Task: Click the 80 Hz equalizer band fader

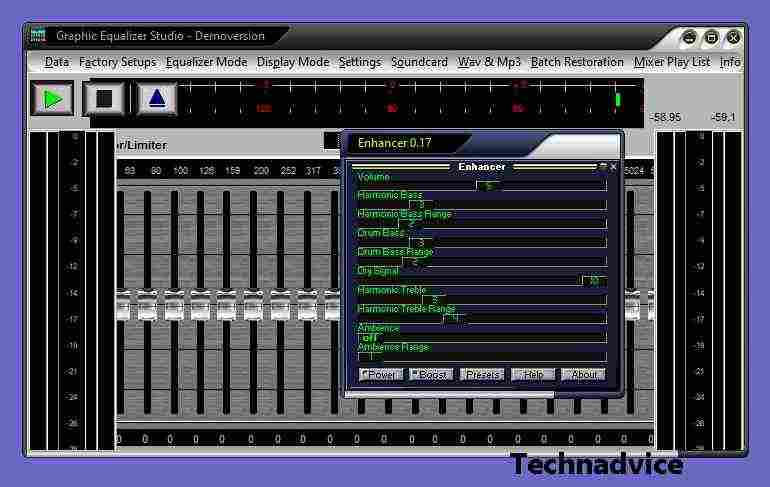Action: (147, 307)
